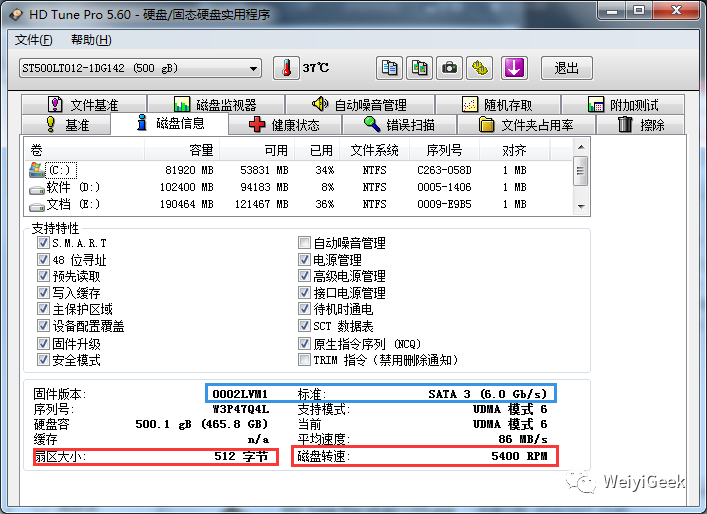Click the HD Tune Pro title bar icon
The height and width of the screenshot is (514, 707).
coord(16,14)
